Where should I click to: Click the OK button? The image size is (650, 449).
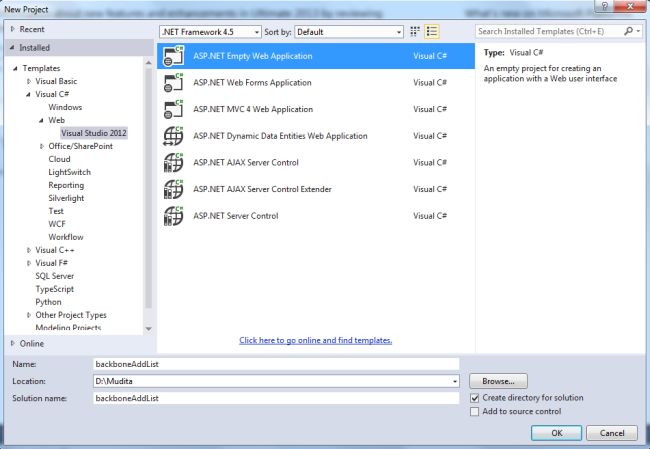[x=556, y=433]
